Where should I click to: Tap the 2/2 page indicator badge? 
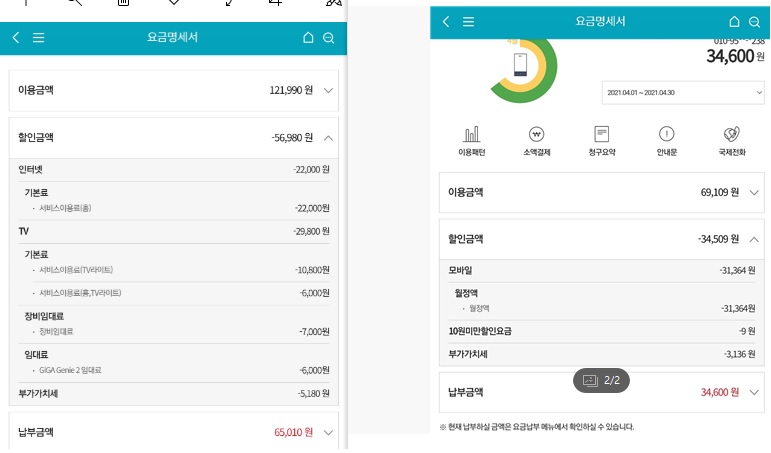601,380
